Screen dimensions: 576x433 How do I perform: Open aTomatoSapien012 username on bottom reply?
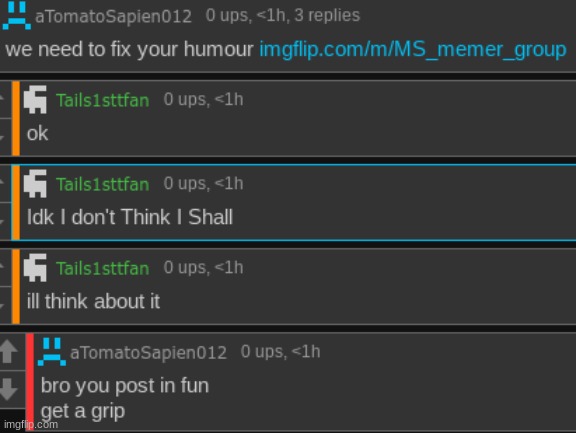point(148,353)
